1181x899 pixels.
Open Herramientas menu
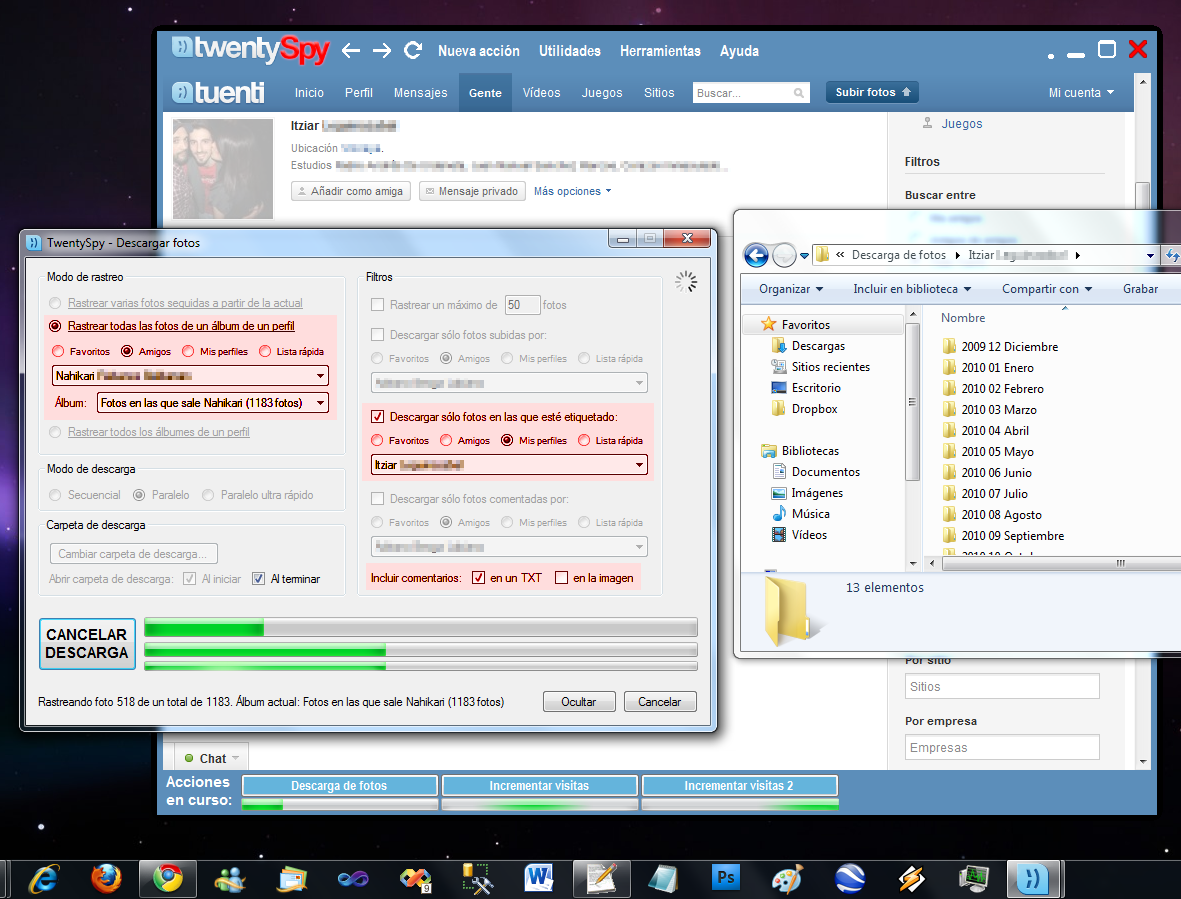click(x=660, y=51)
